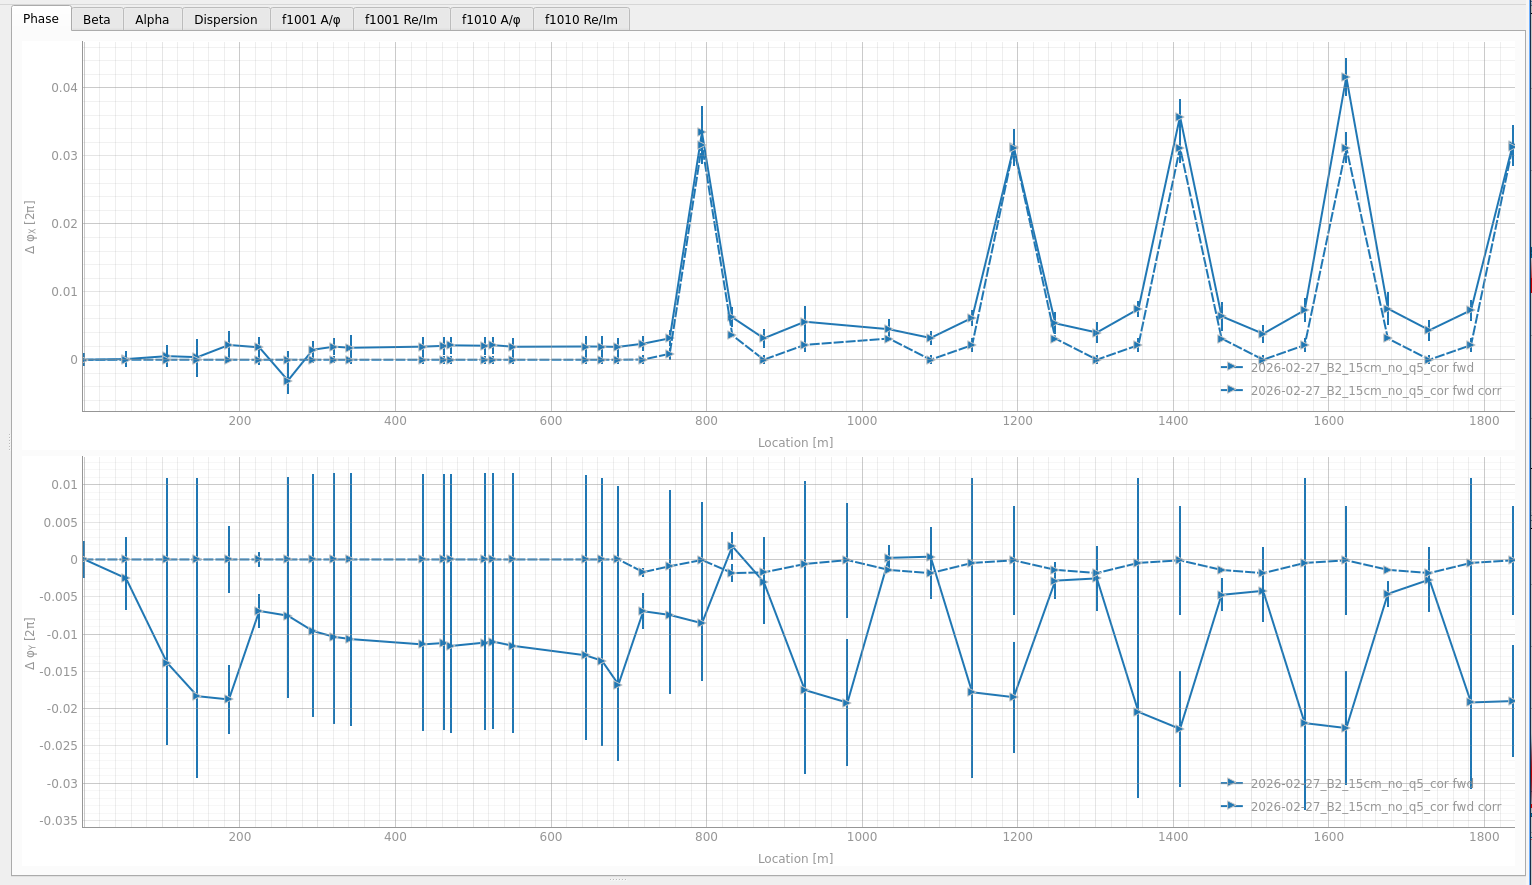Open the Beta tab
Image resolution: width=1532 pixels, height=885 pixels.
click(x=97, y=19)
